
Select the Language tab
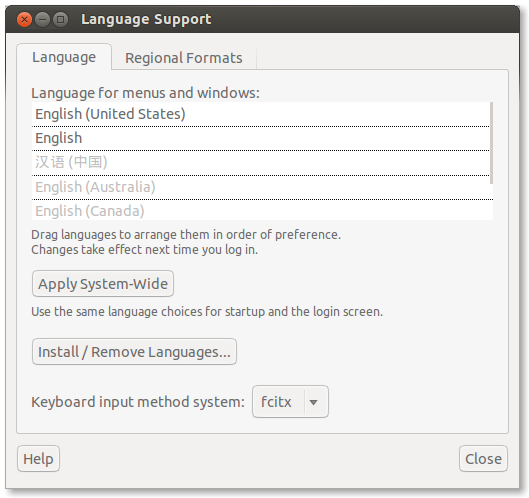click(x=64, y=57)
